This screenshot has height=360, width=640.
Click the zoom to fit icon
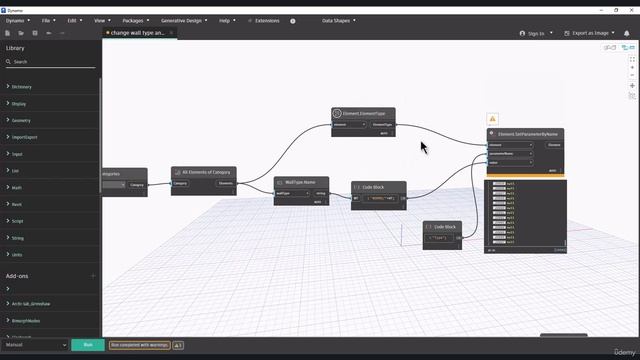632,60
